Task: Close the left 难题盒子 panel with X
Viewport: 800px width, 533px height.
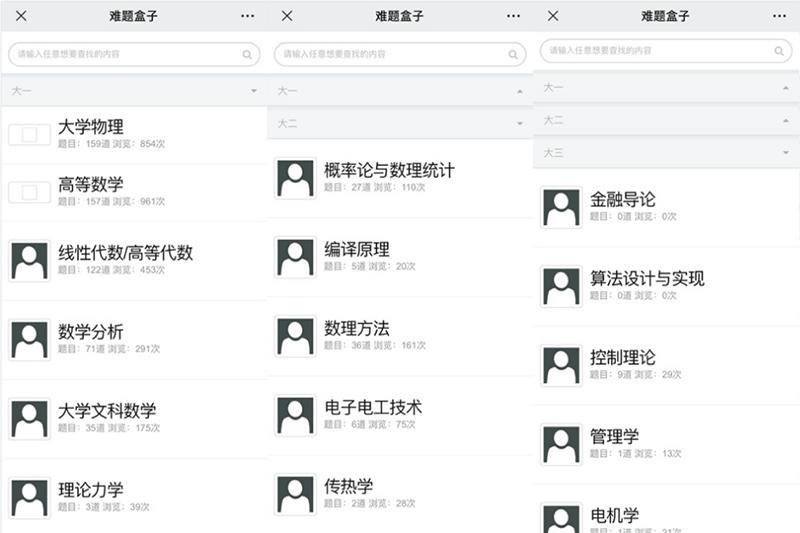Action: (21, 16)
